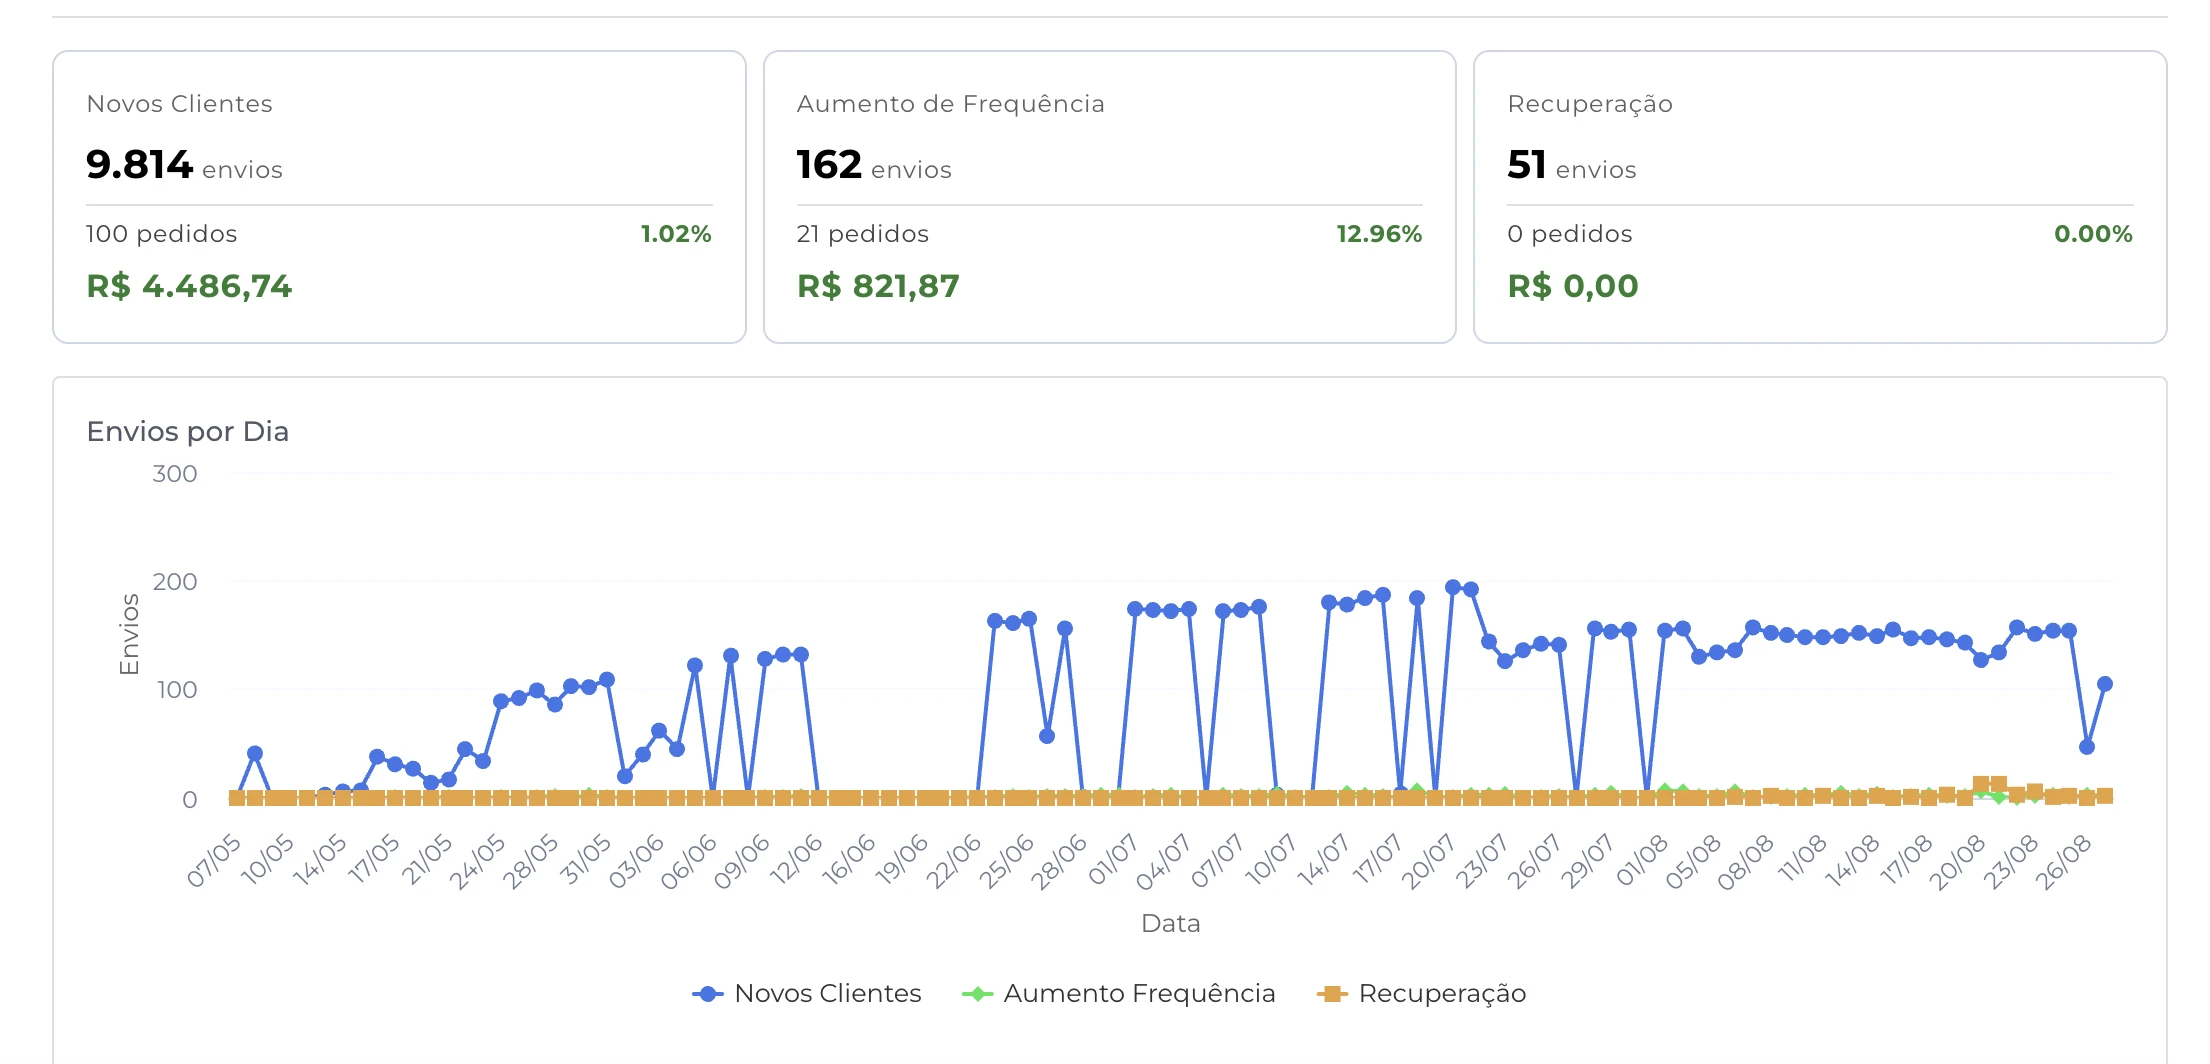Click the early blue peak point near 07/05
This screenshot has width=2210, height=1064.
(255, 753)
